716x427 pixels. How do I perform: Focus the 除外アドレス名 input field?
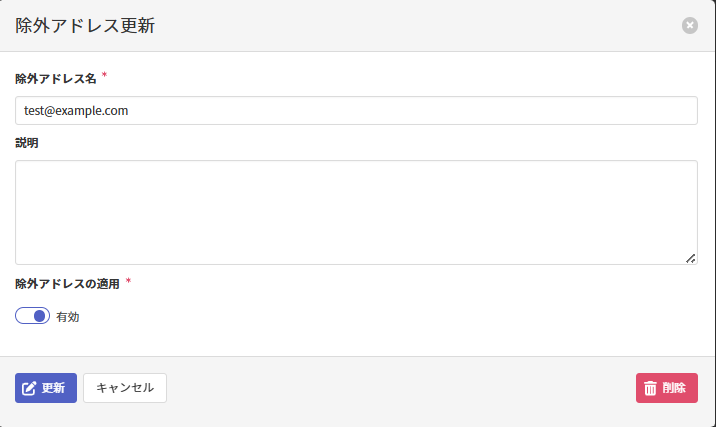point(400,111)
